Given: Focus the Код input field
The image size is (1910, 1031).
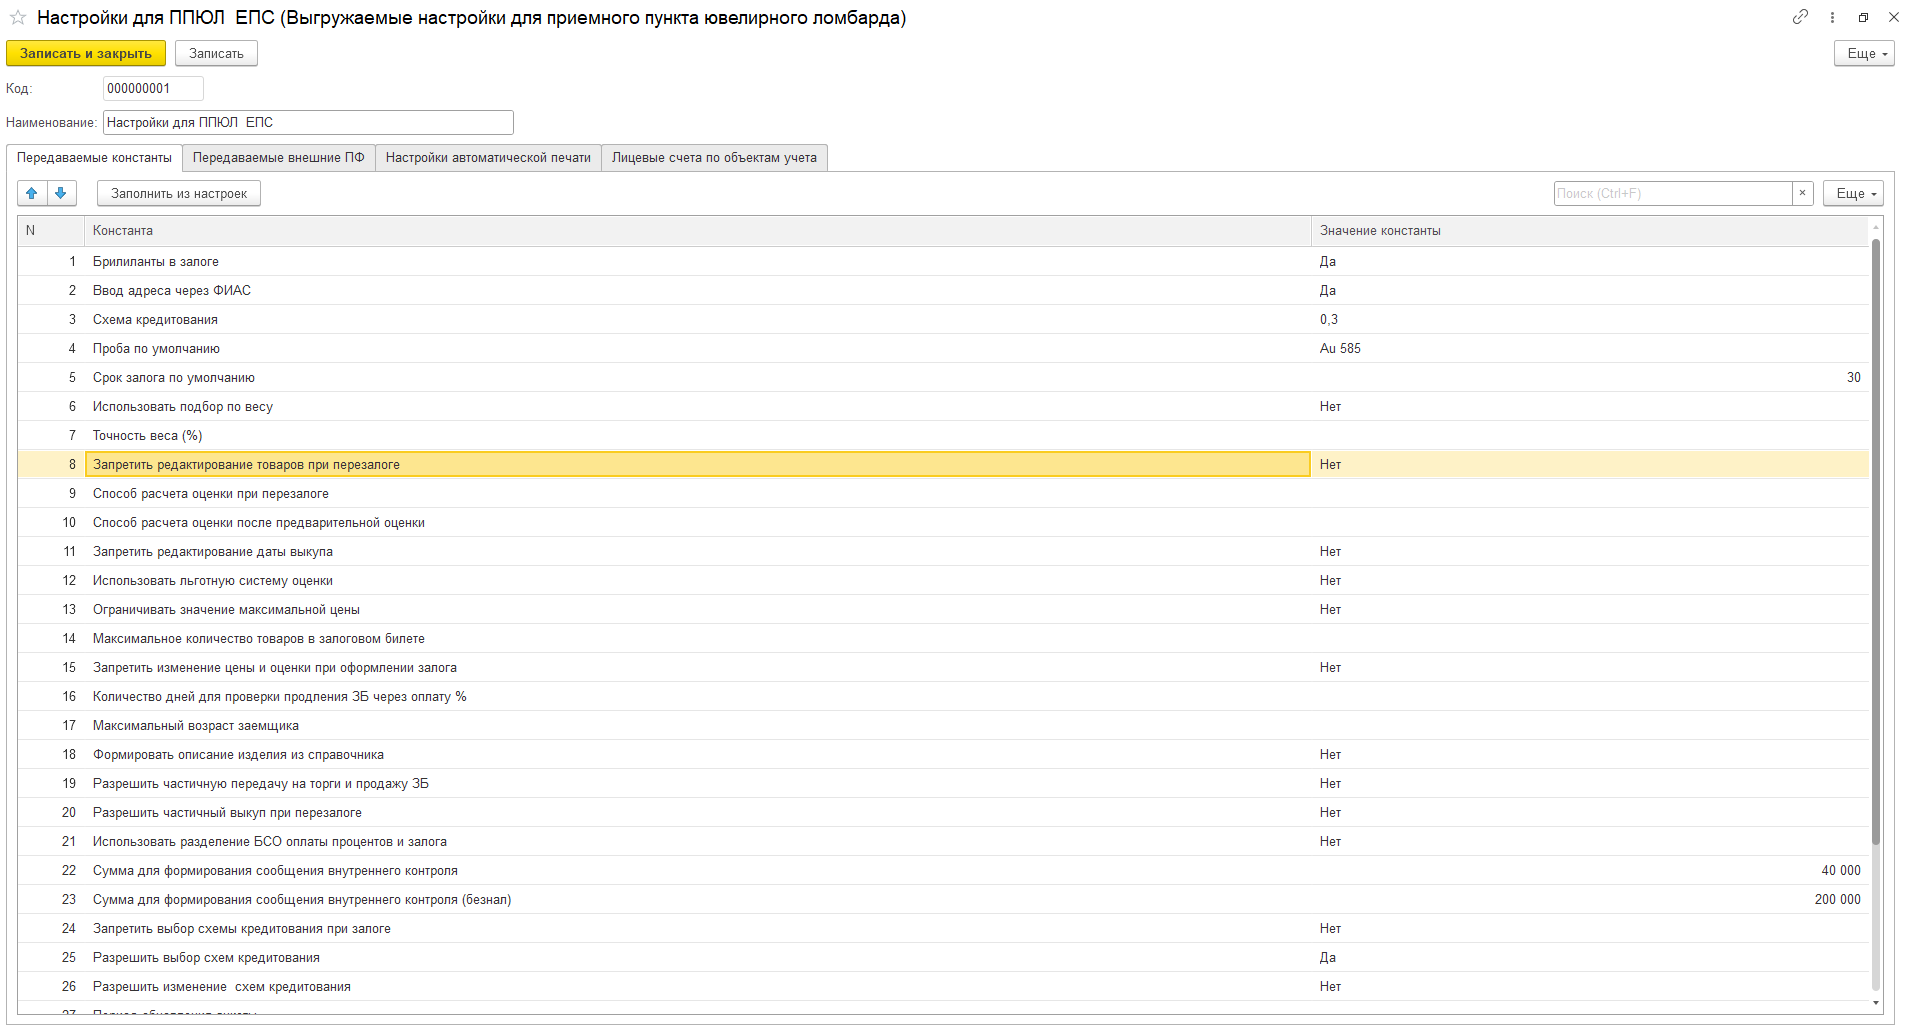Looking at the screenshot, I should 153,88.
